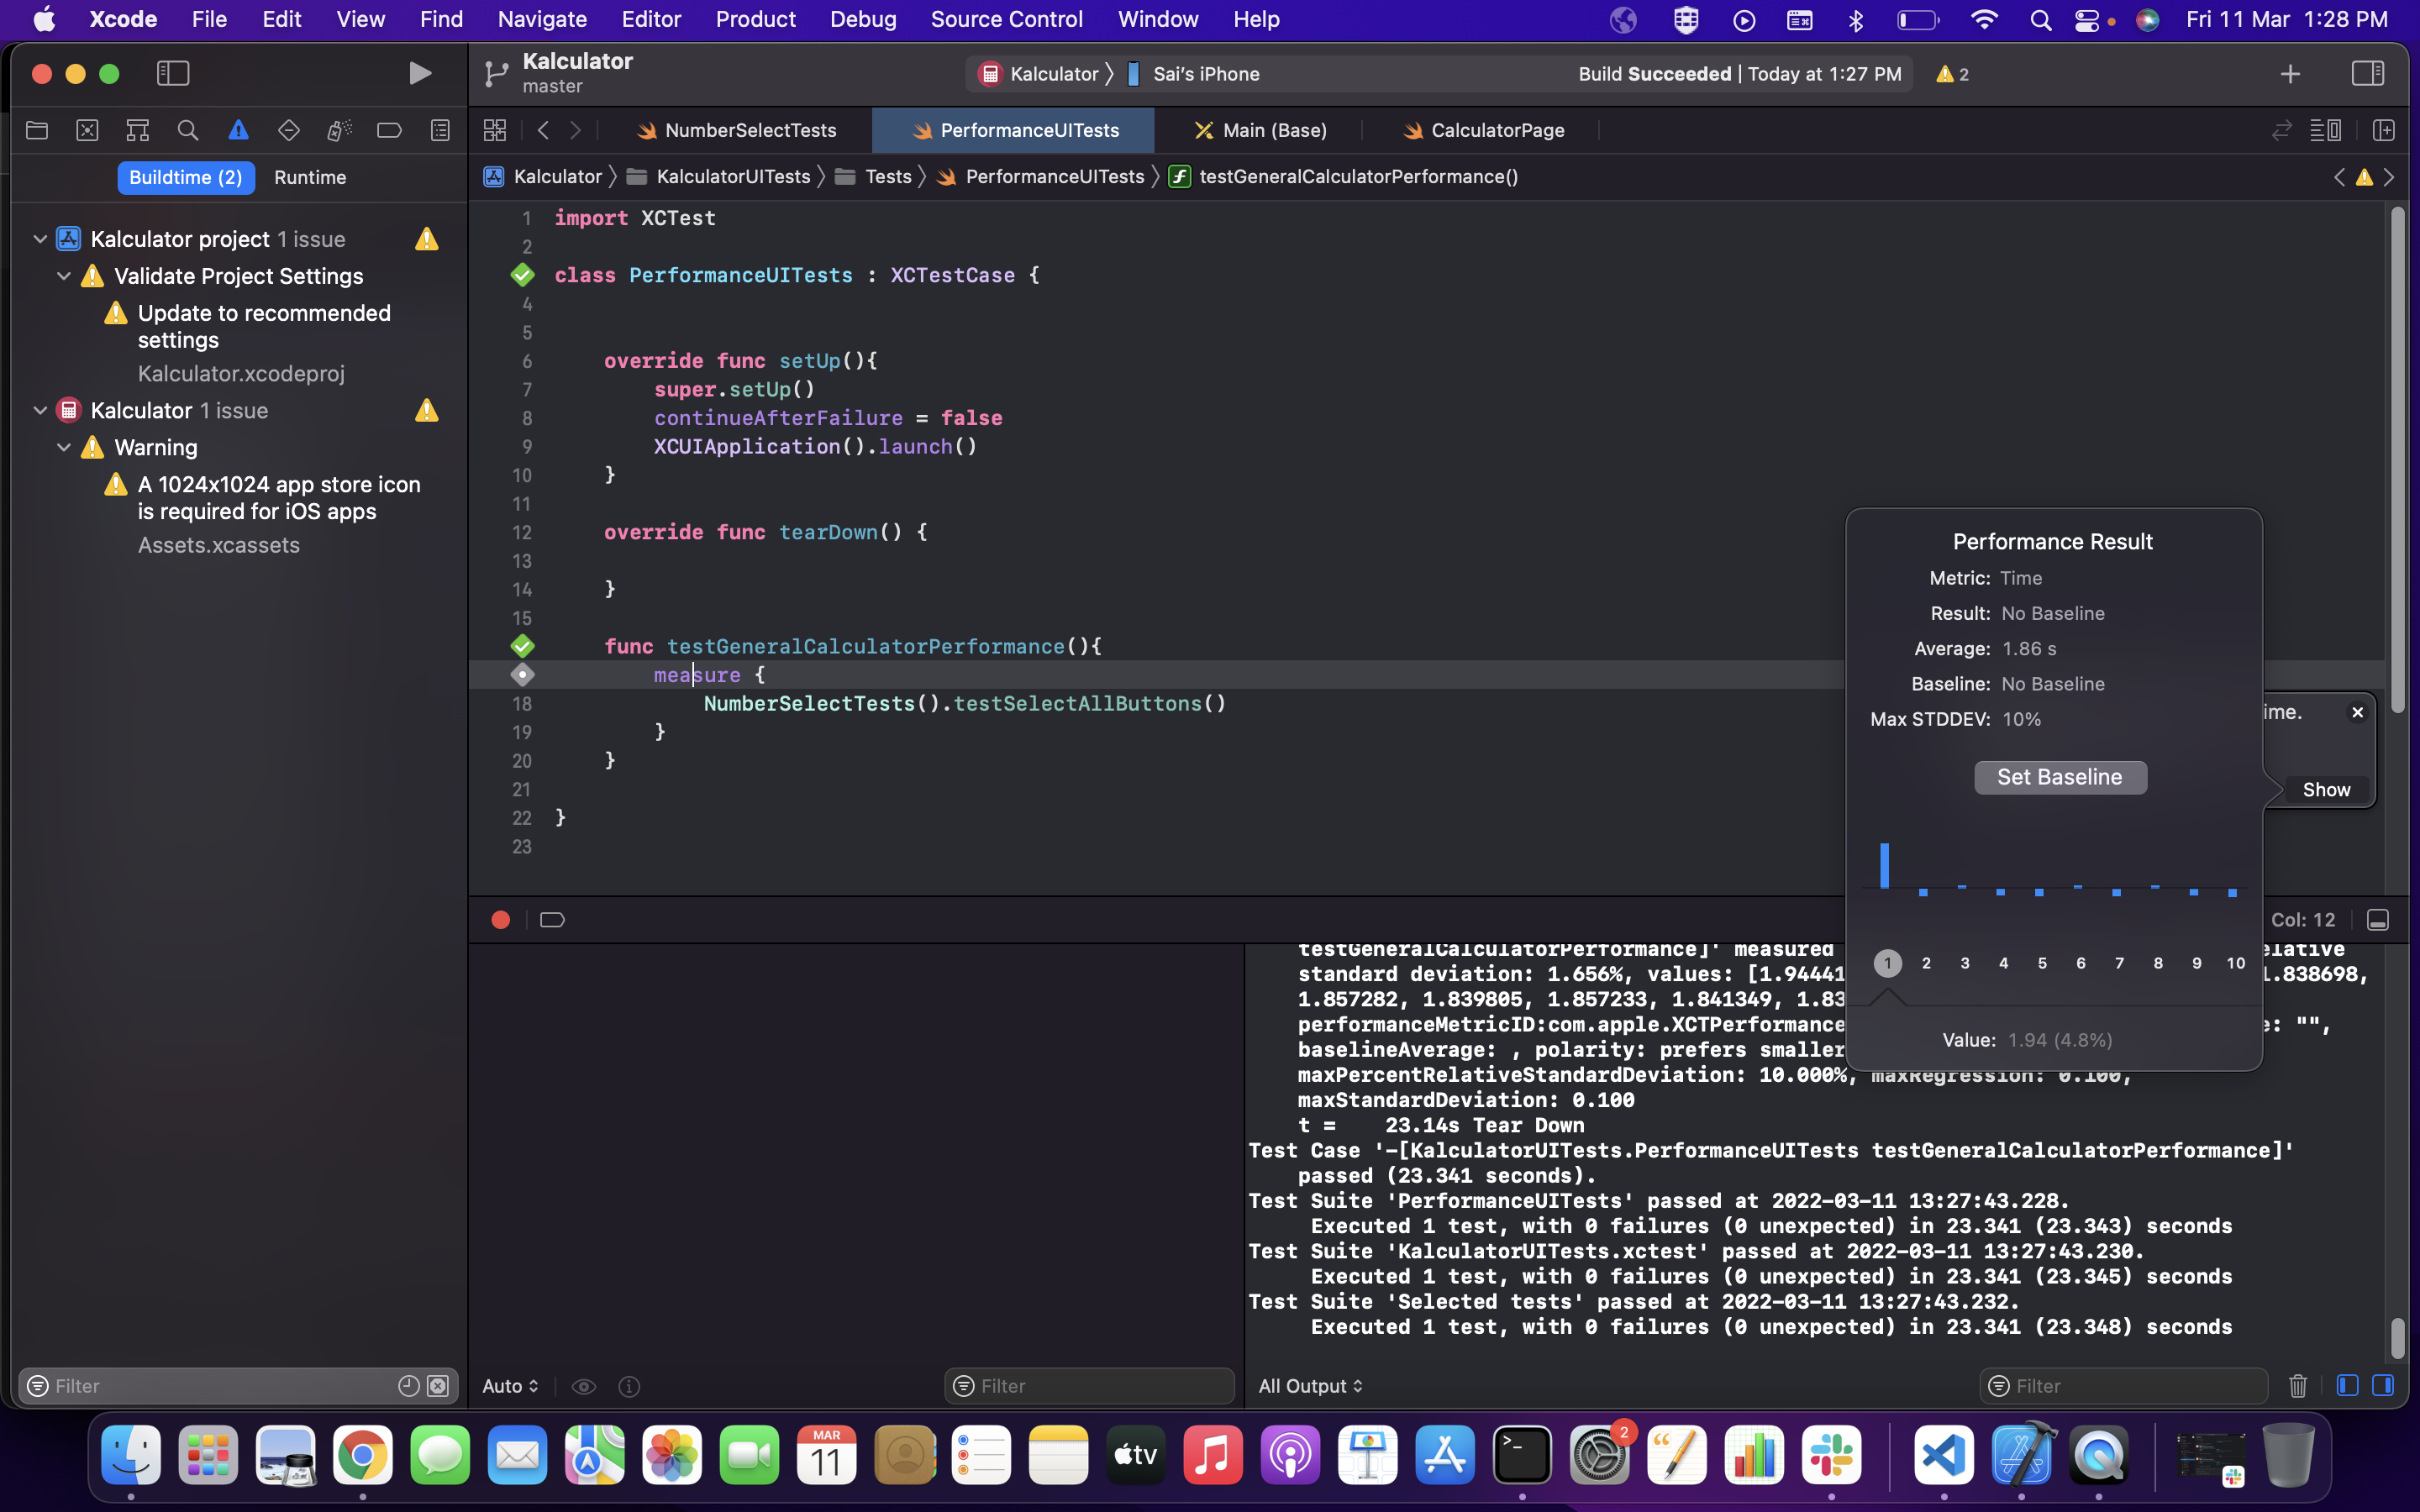Open the All Output dropdown
Viewport: 2420px width, 1512px height.
1310,1386
